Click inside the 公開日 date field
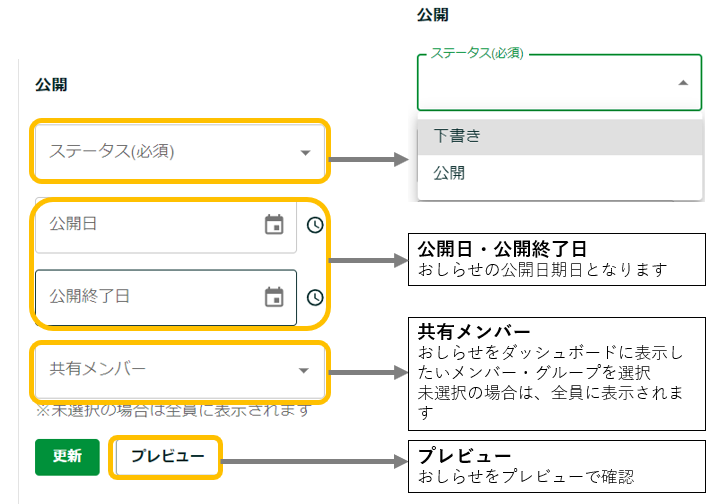 (x=140, y=225)
